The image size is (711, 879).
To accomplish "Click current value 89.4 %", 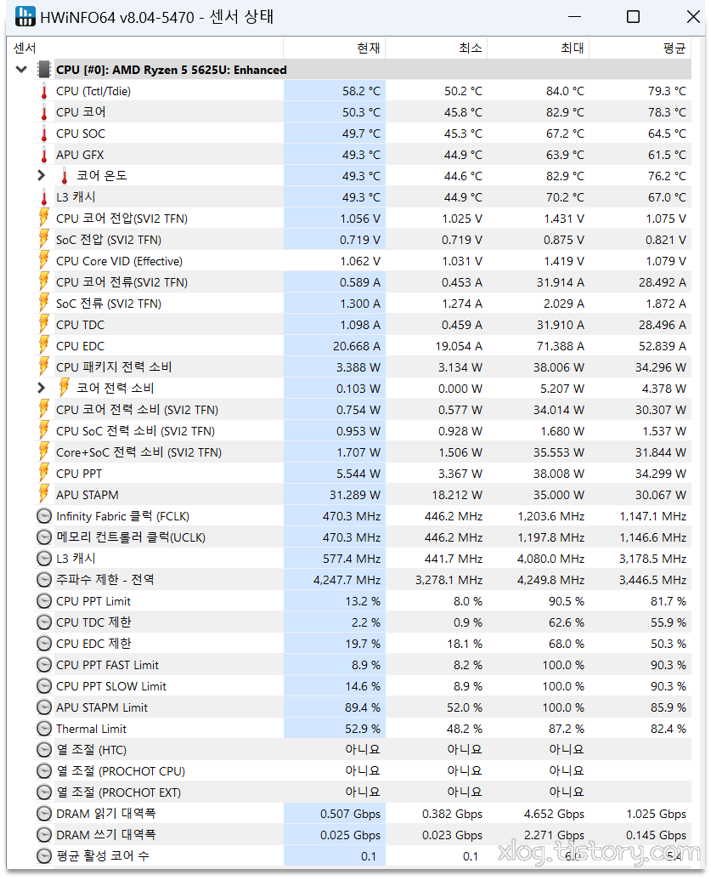I will click(x=362, y=707).
